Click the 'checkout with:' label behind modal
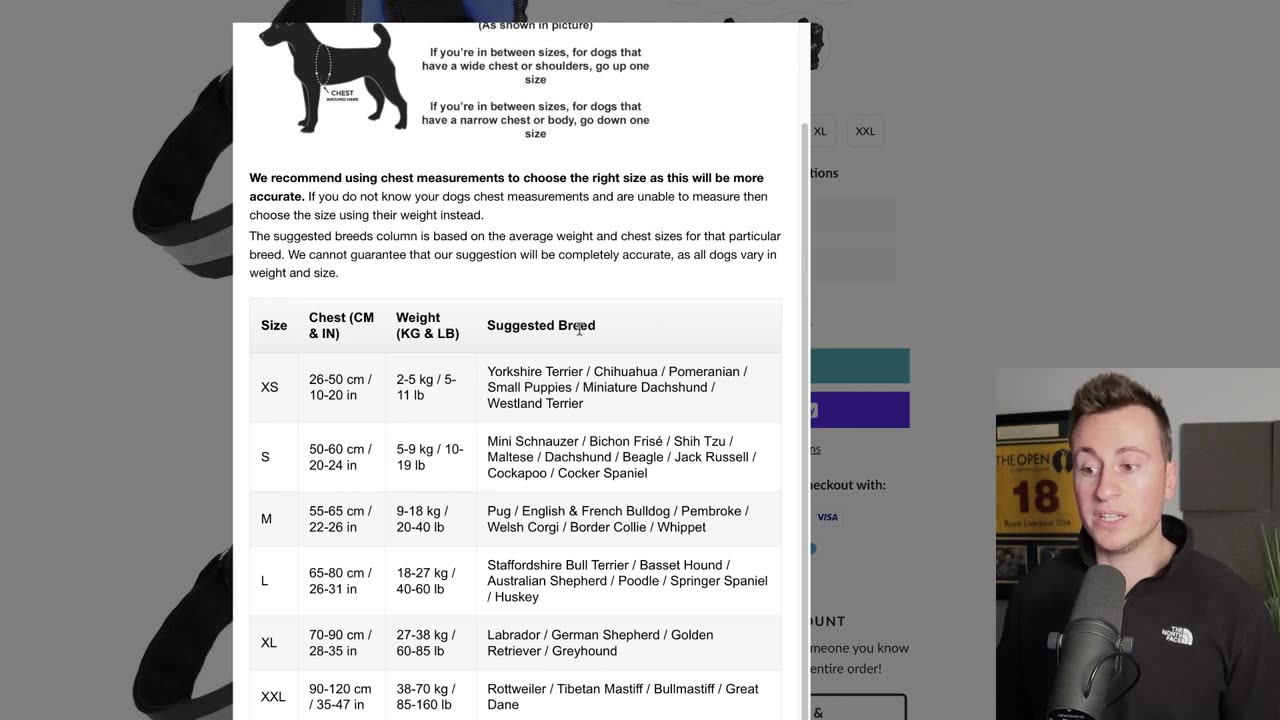Viewport: 1280px width, 720px height. point(848,485)
